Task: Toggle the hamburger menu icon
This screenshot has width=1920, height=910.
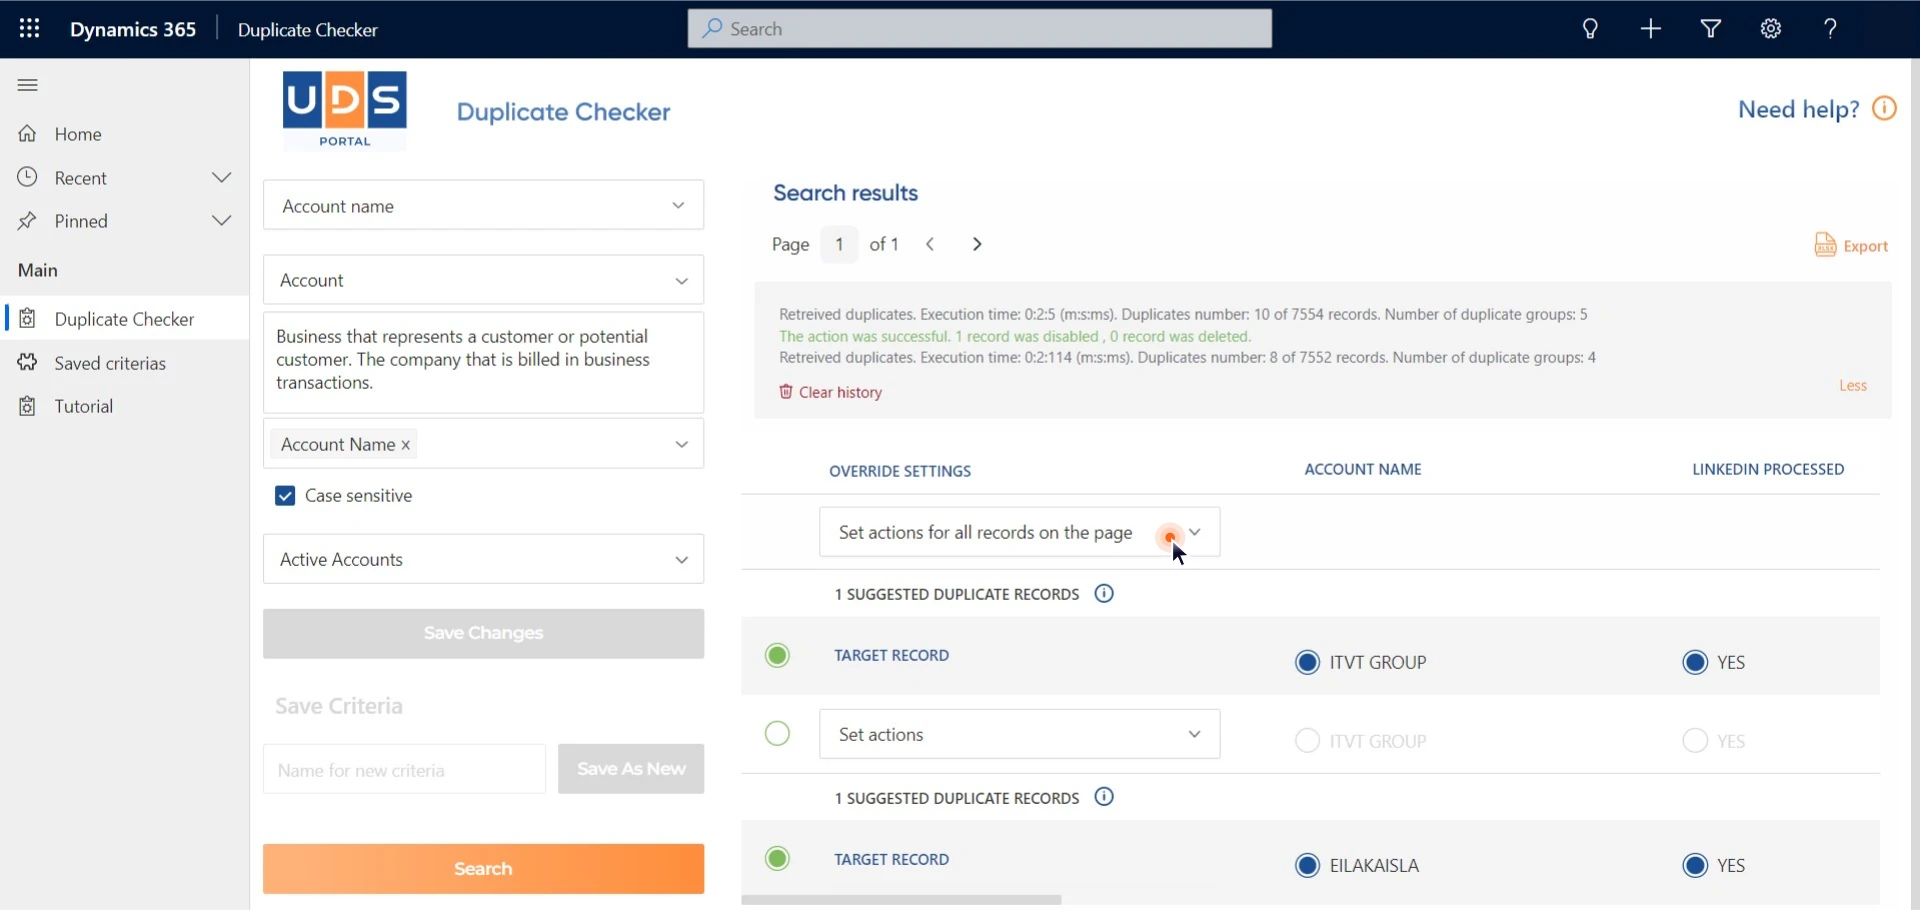Action: coord(27,85)
